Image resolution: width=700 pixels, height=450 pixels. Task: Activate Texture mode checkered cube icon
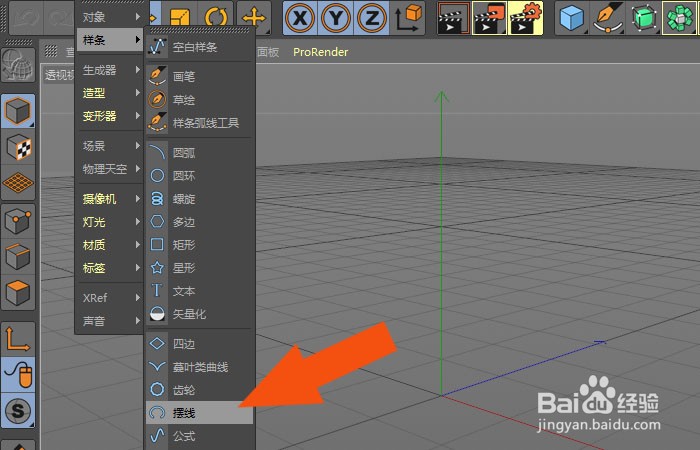coord(18,147)
